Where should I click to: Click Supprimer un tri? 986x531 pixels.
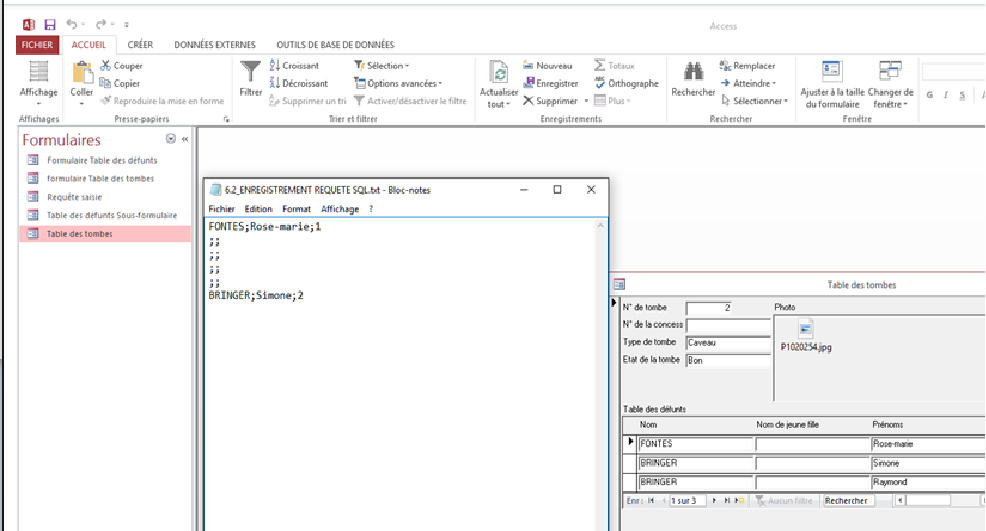307,101
